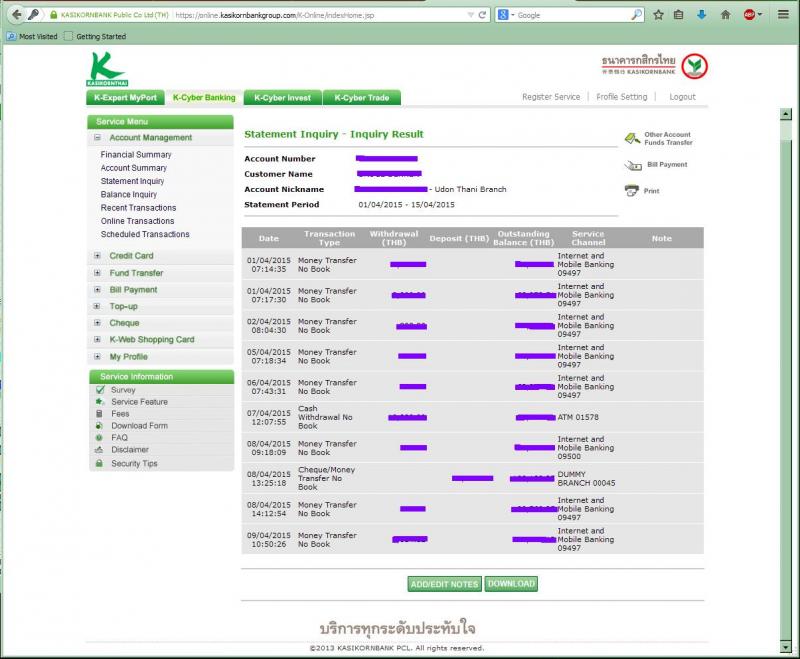Image resolution: width=800 pixels, height=659 pixels.
Task: Open the Profile Setting link
Action: [x=621, y=97]
